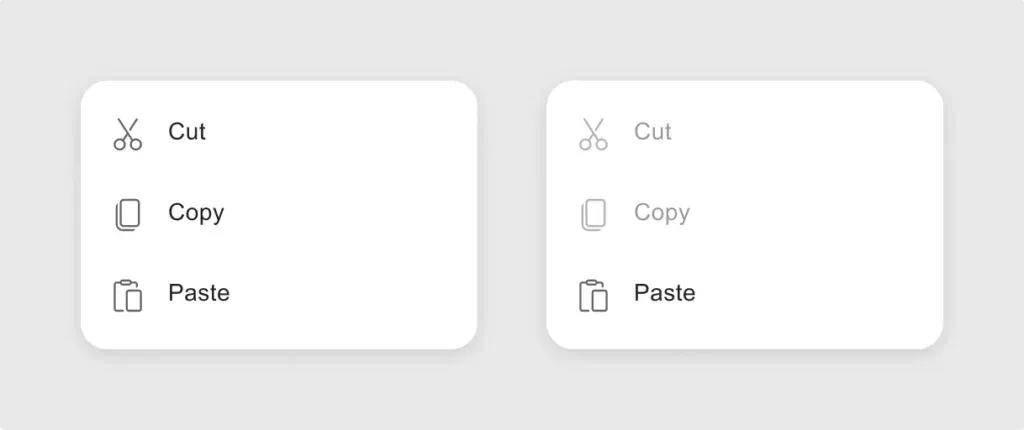Click the disabled Copy label in the right menu

pos(662,213)
